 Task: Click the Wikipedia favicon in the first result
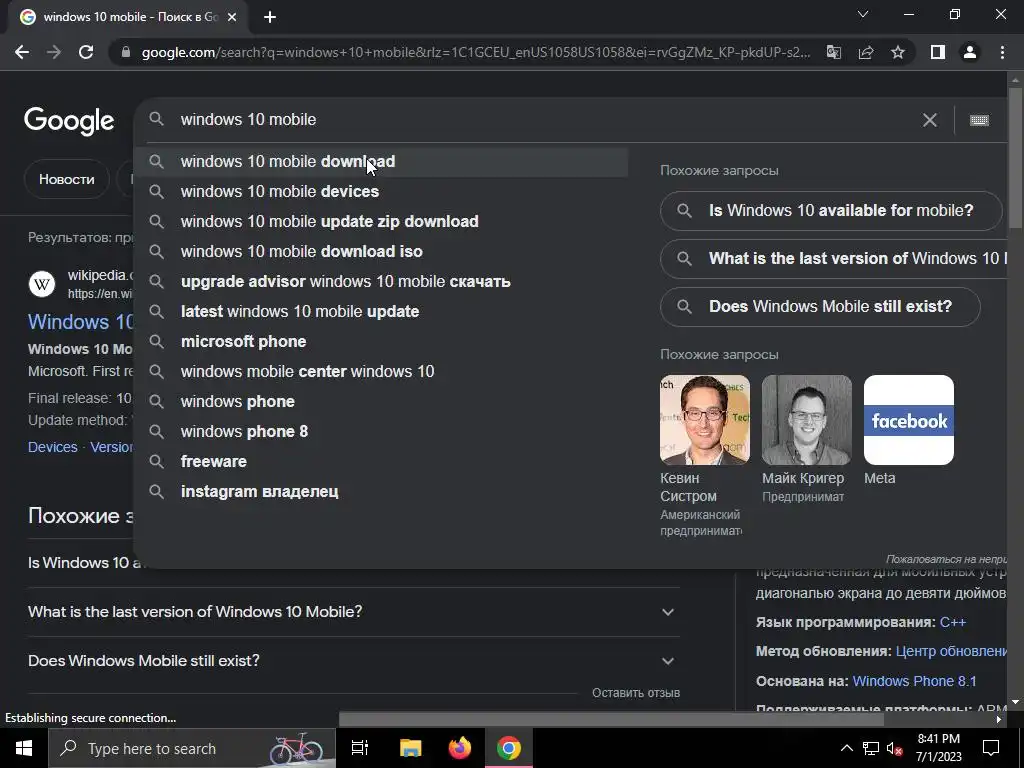(x=42, y=284)
